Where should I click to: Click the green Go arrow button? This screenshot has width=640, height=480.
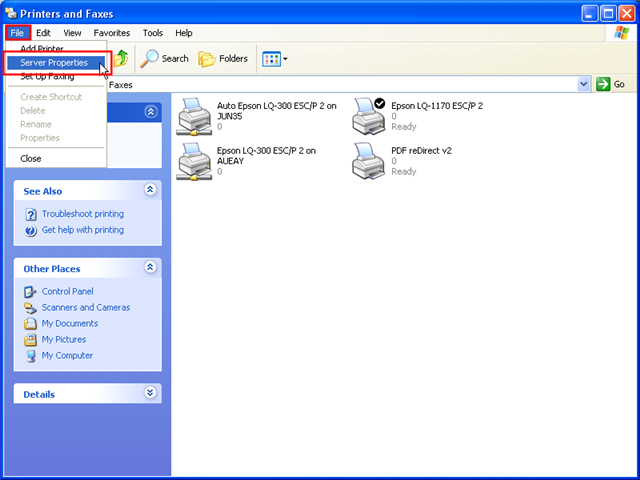(604, 85)
